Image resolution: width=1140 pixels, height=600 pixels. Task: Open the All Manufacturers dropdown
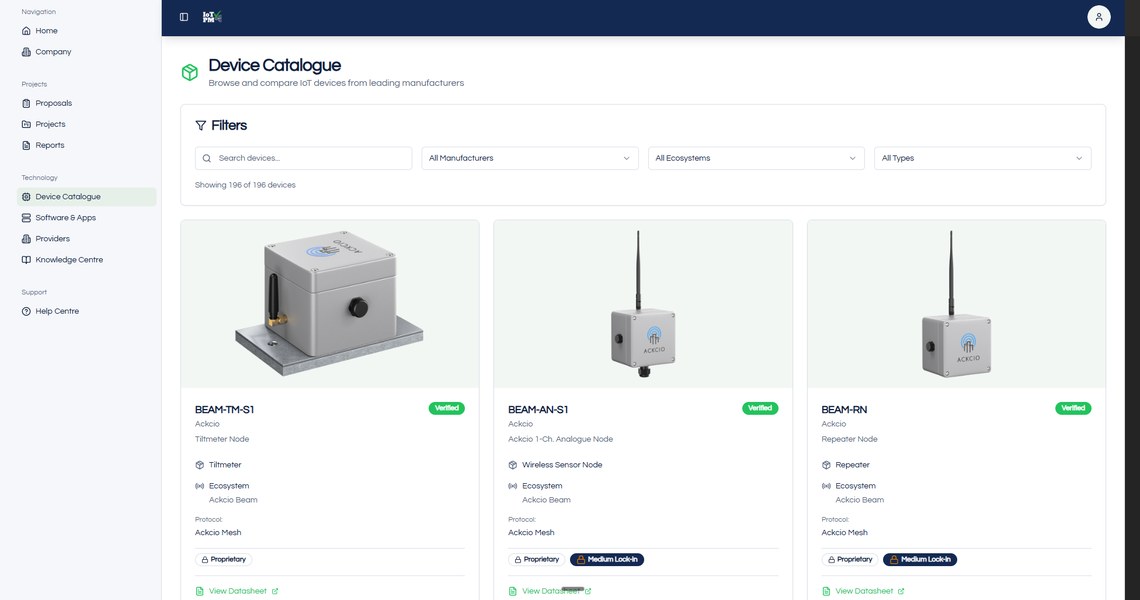[530, 158]
